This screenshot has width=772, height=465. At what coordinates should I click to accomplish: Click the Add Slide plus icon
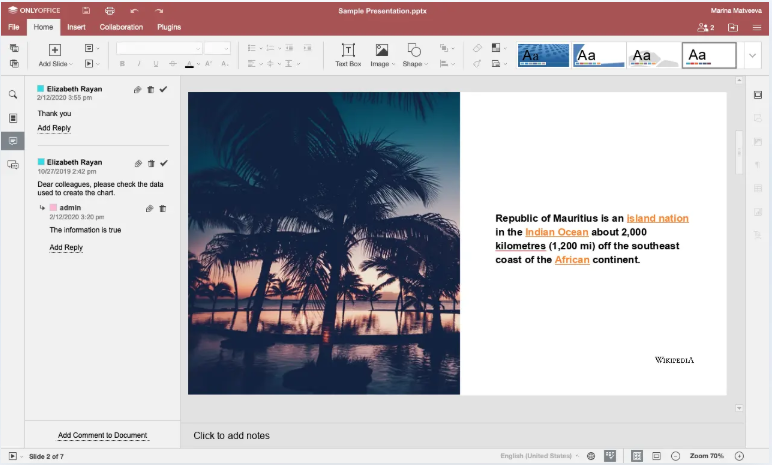(x=55, y=50)
